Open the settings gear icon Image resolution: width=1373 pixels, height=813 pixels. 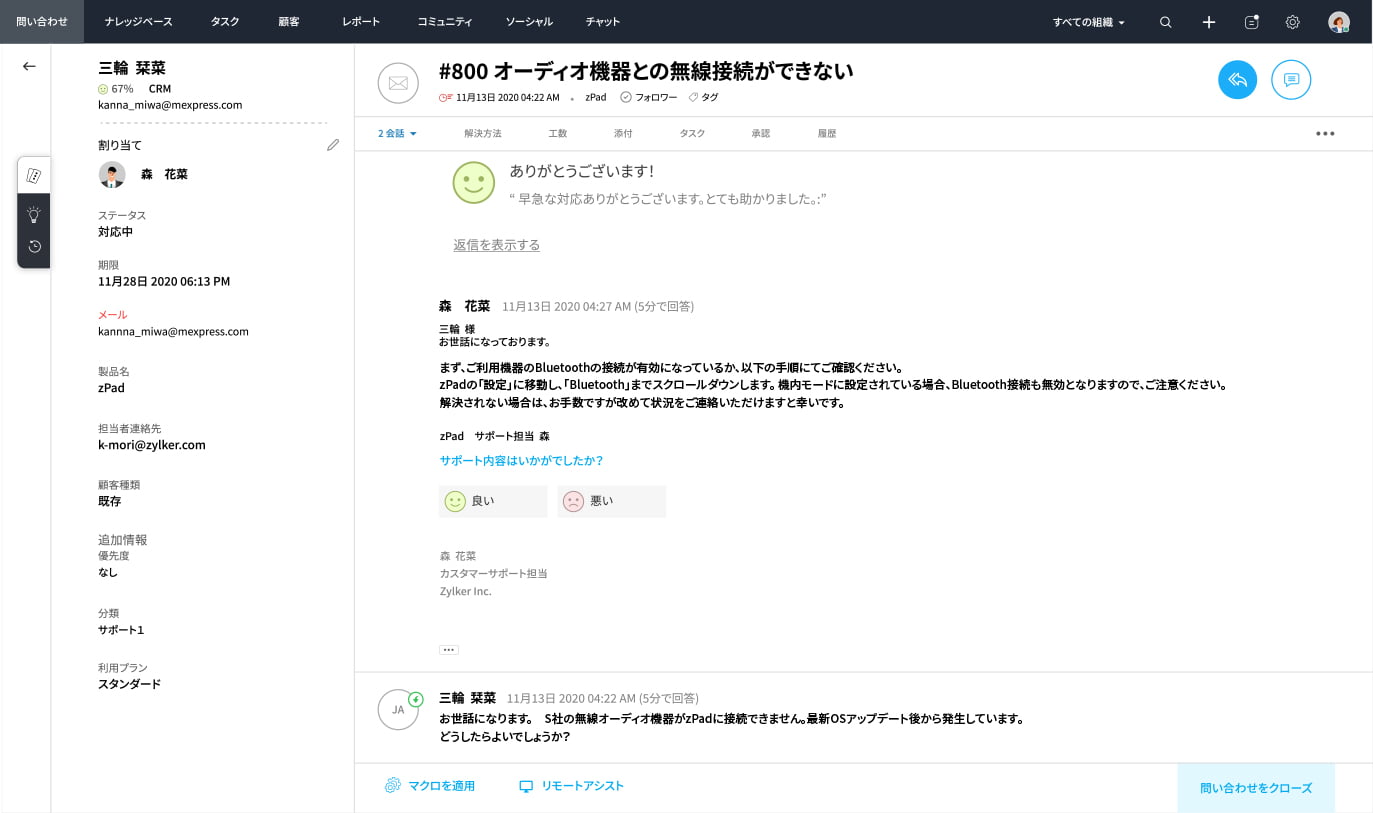1292,22
